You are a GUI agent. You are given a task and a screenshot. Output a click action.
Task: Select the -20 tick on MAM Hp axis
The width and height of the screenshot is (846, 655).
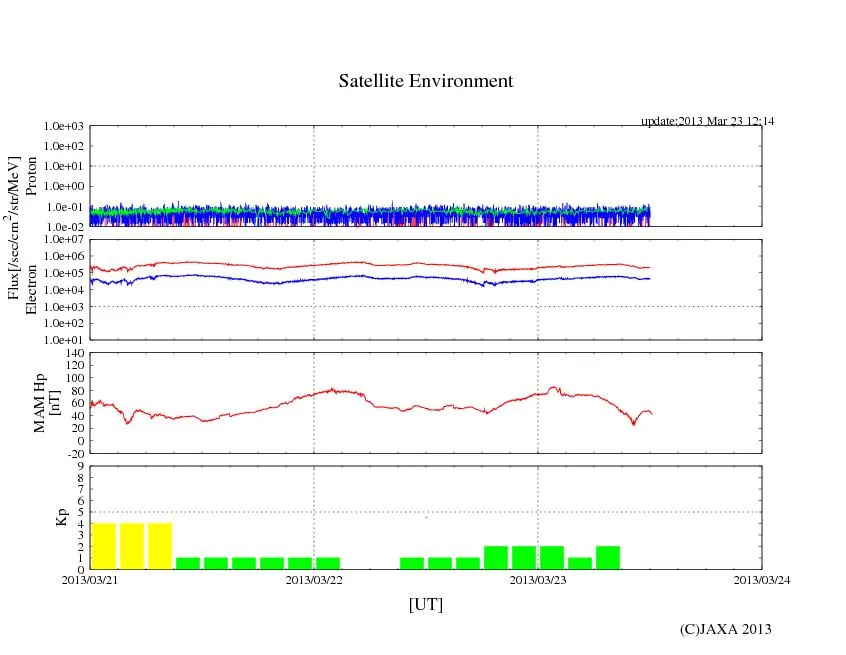76,454
